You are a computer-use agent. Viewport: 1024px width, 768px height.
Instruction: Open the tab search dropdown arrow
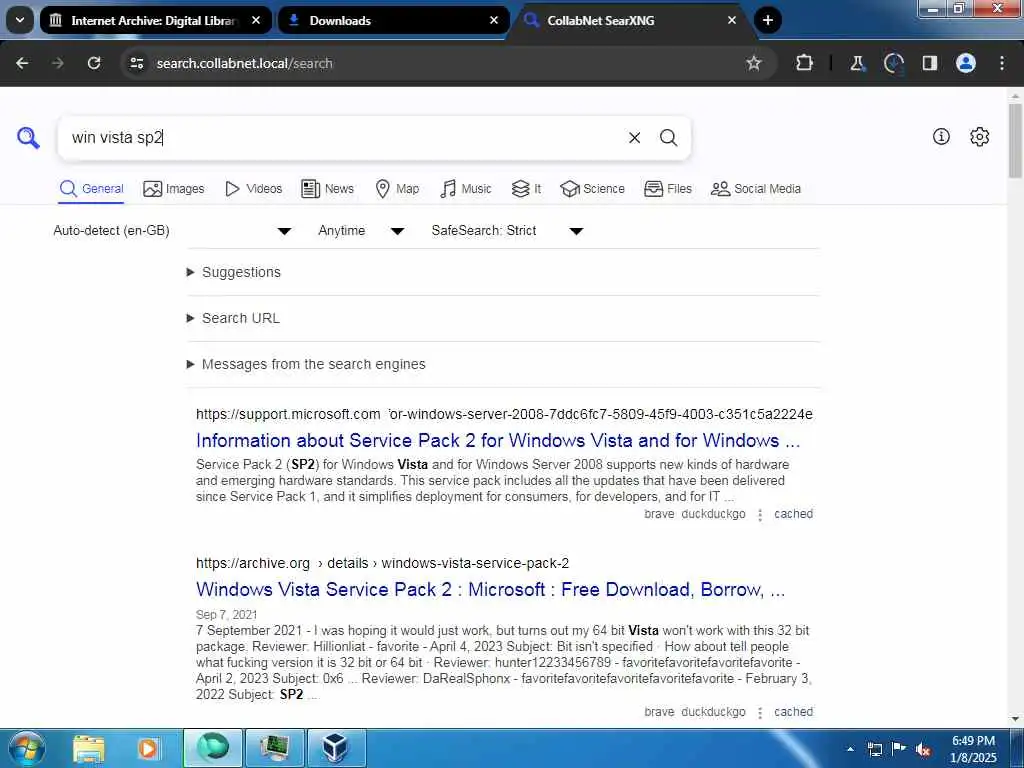(x=20, y=20)
